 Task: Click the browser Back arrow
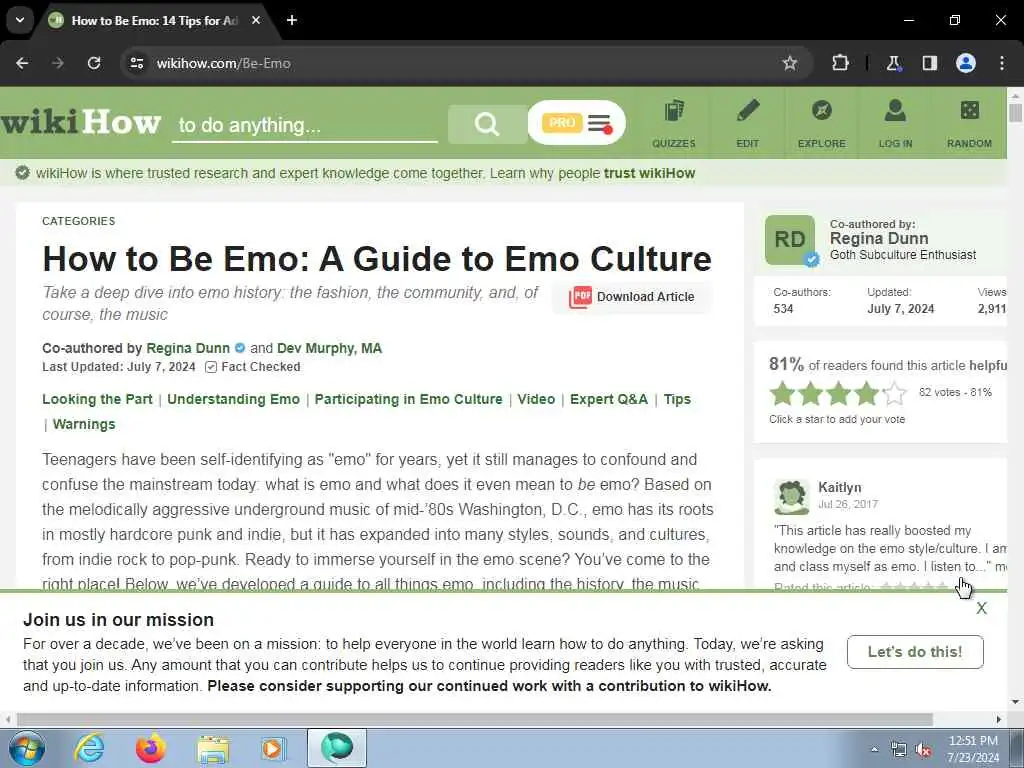point(22,63)
